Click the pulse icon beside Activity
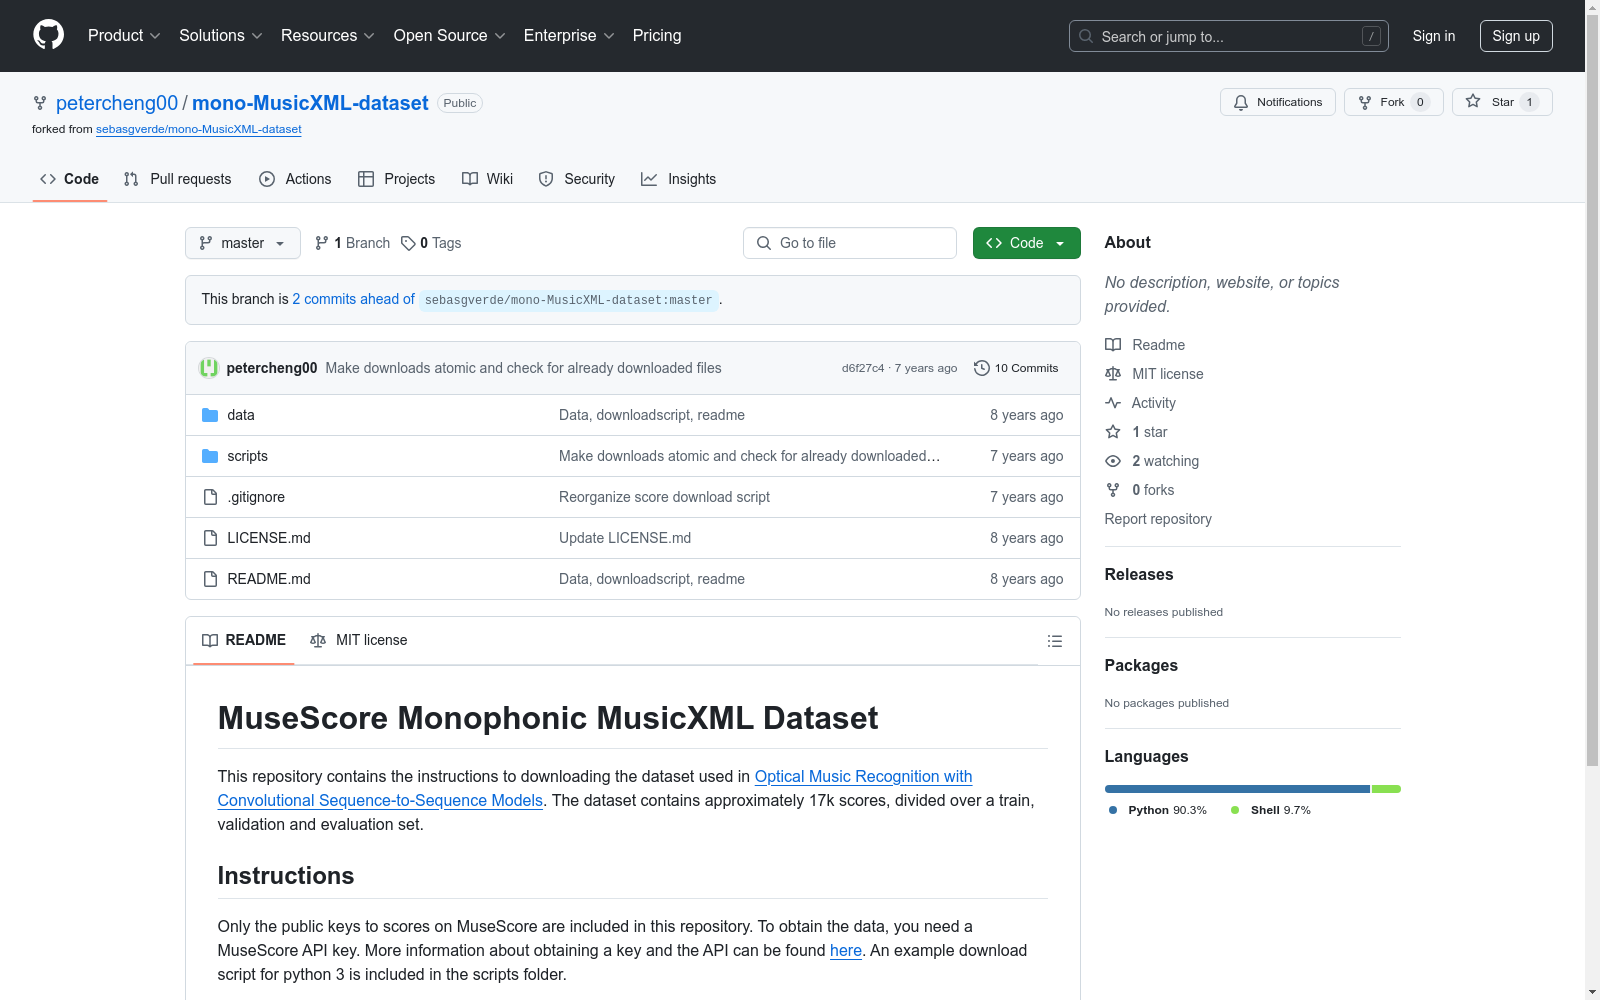The height and width of the screenshot is (1000, 1600). [x=1113, y=403]
